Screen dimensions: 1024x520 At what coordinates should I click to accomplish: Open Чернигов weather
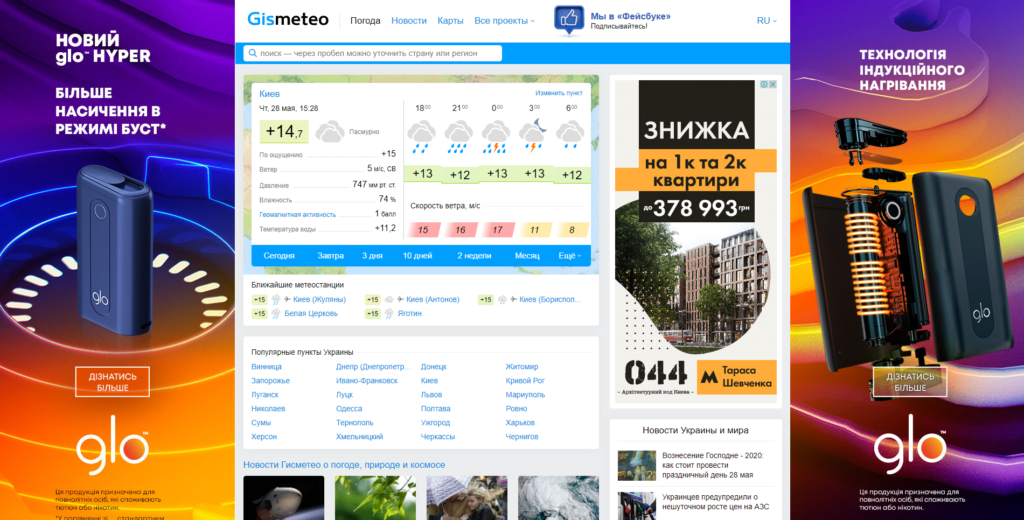[x=522, y=436]
